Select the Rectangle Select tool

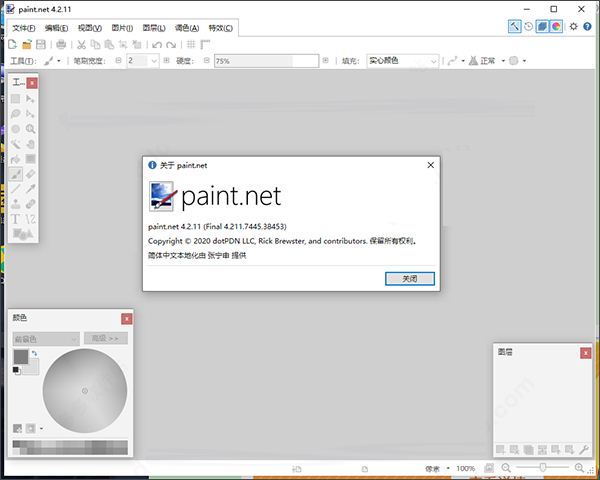coord(15,99)
